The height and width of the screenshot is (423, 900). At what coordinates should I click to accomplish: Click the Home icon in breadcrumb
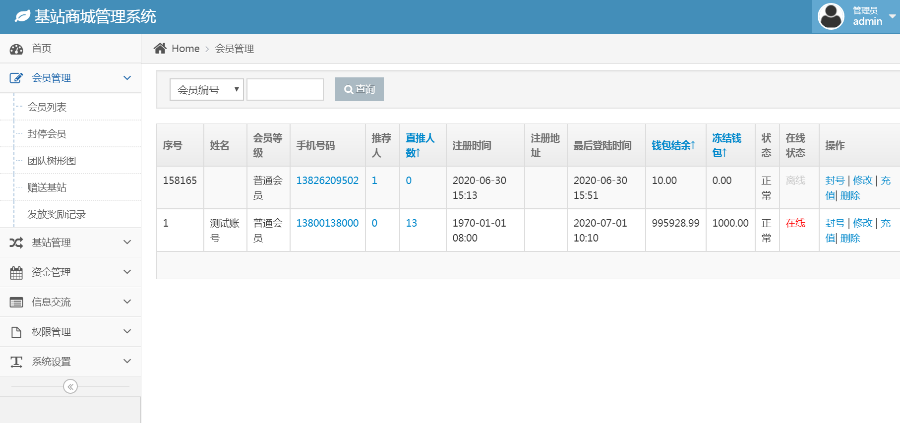[160, 48]
